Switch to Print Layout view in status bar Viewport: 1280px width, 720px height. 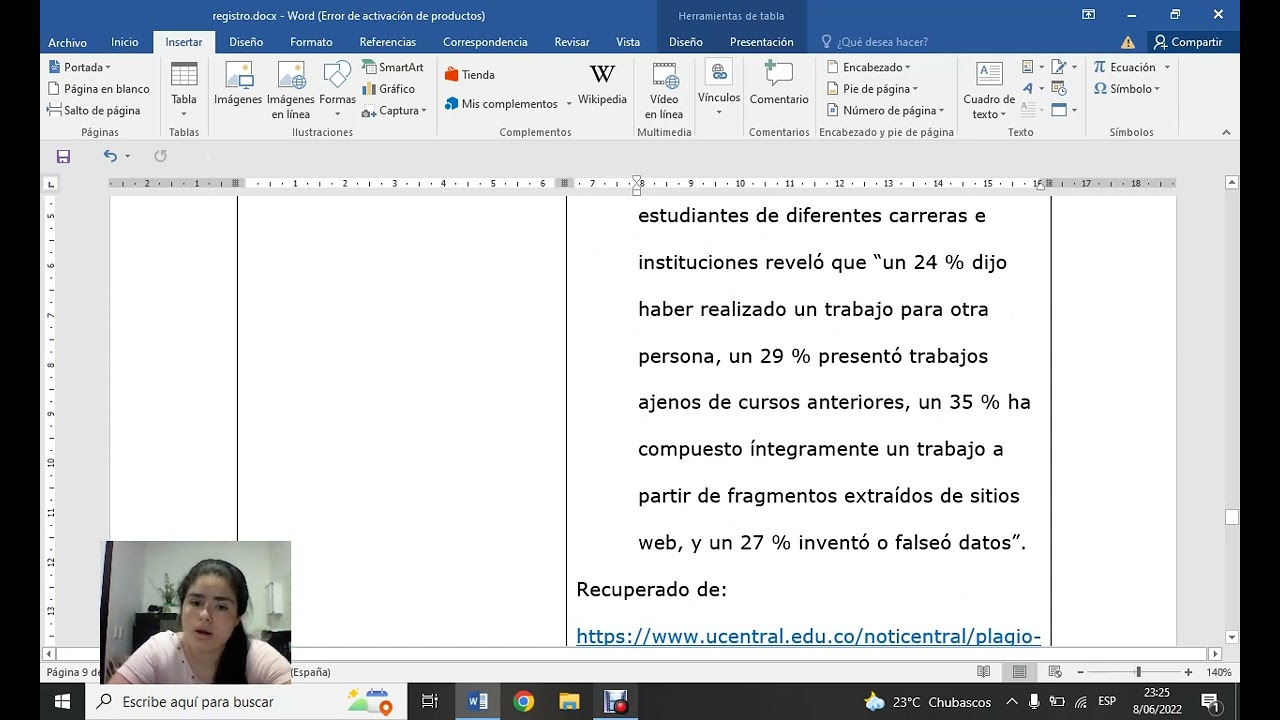(x=1019, y=672)
